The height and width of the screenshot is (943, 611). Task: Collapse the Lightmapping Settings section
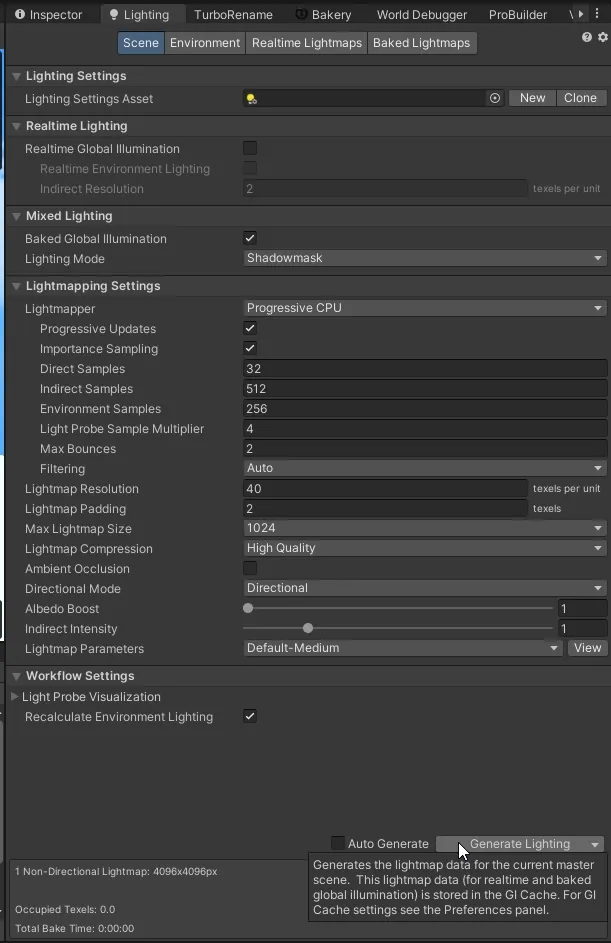point(16,286)
